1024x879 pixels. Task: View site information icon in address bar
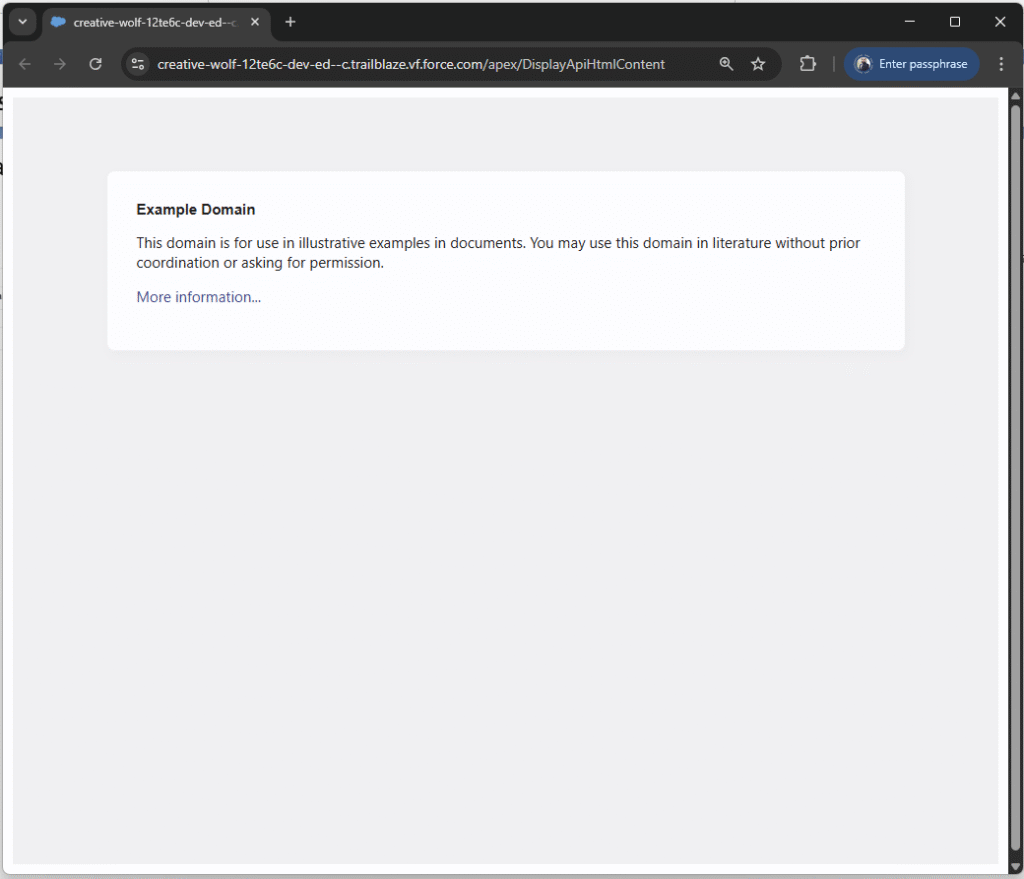138,64
